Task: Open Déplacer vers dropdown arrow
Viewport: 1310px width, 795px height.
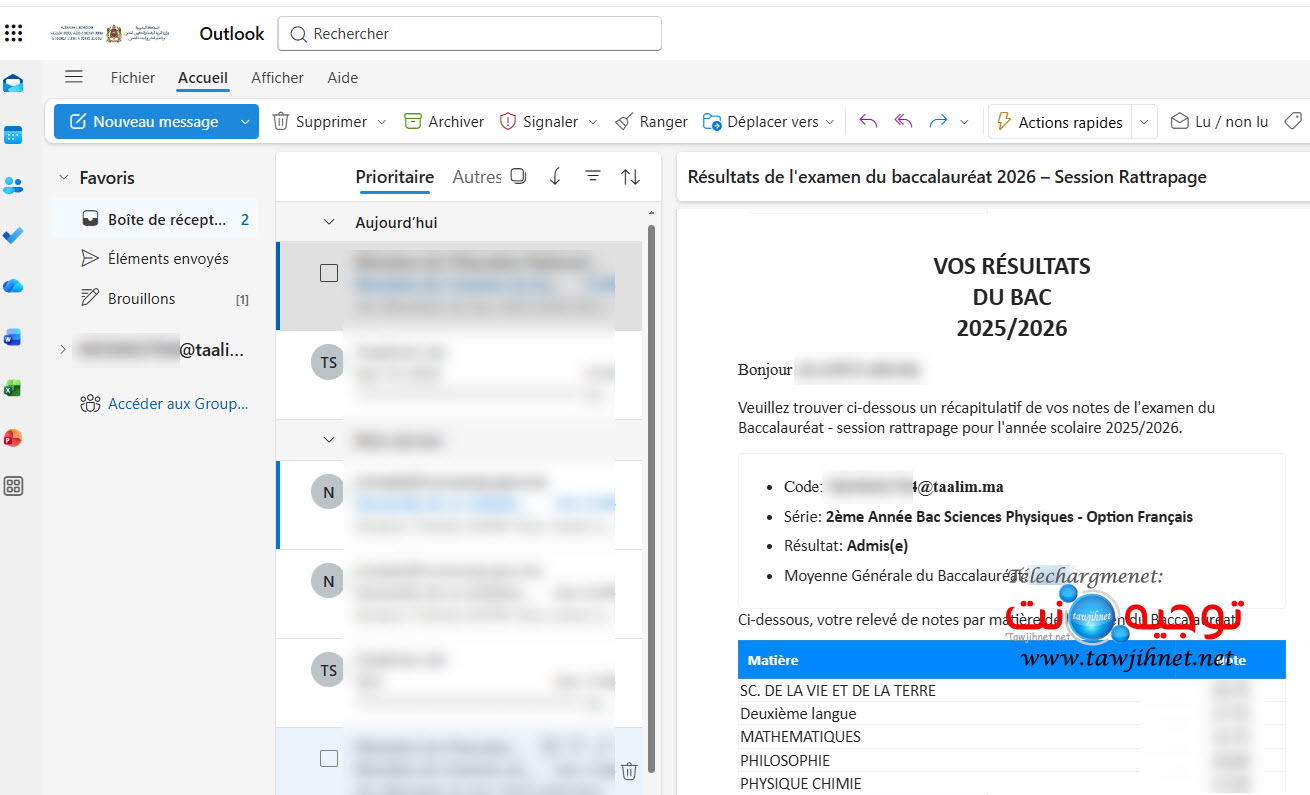Action: point(829,122)
